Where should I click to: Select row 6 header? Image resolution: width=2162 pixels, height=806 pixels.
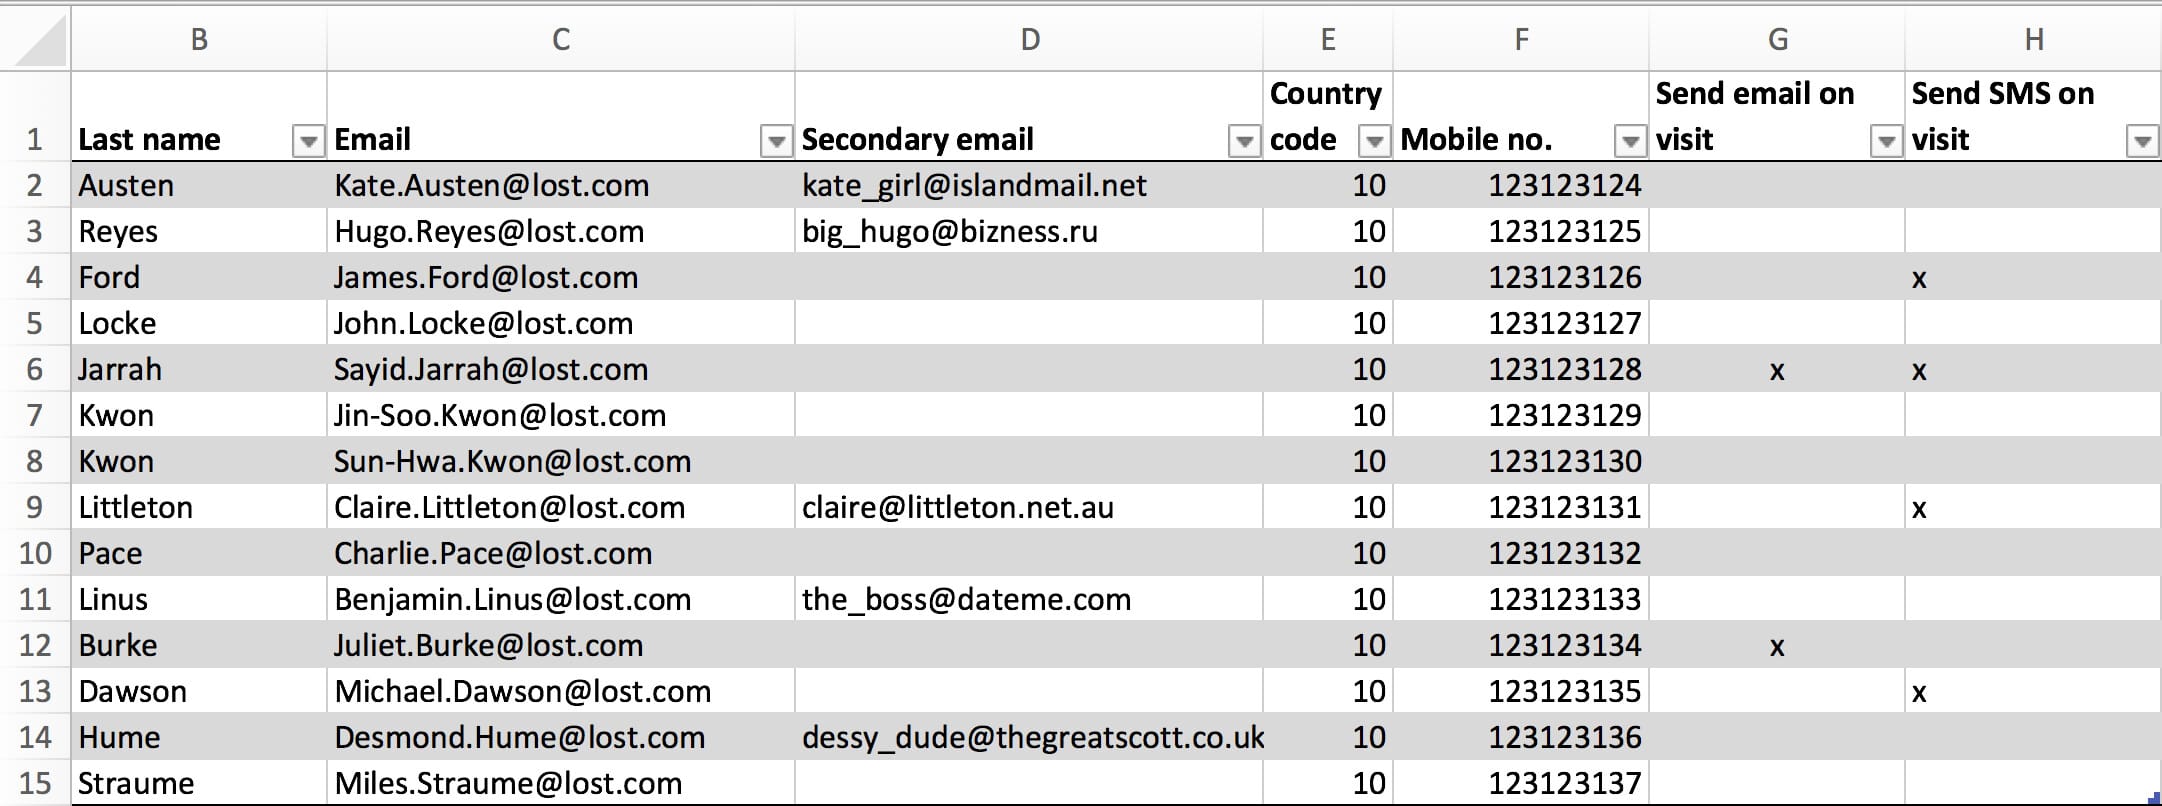coord(35,369)
